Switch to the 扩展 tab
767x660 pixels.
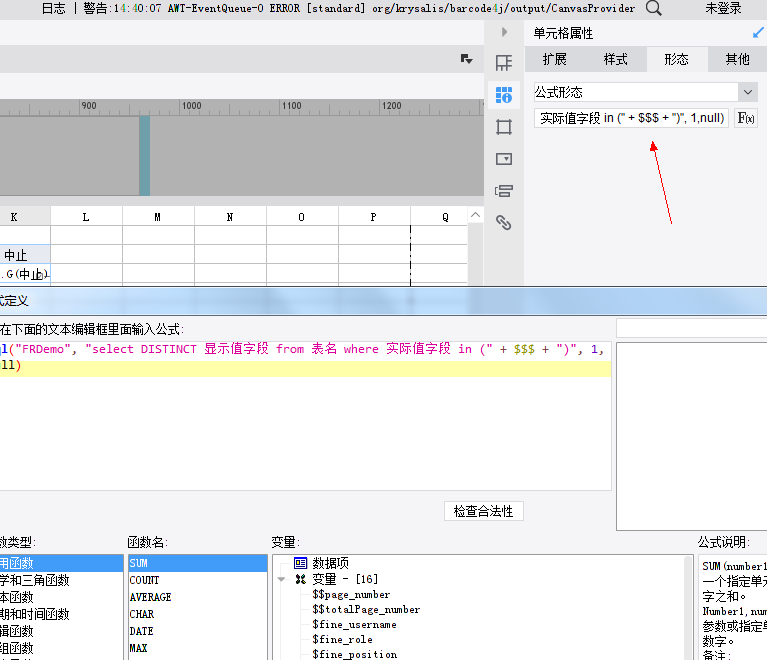click(555, 60)
